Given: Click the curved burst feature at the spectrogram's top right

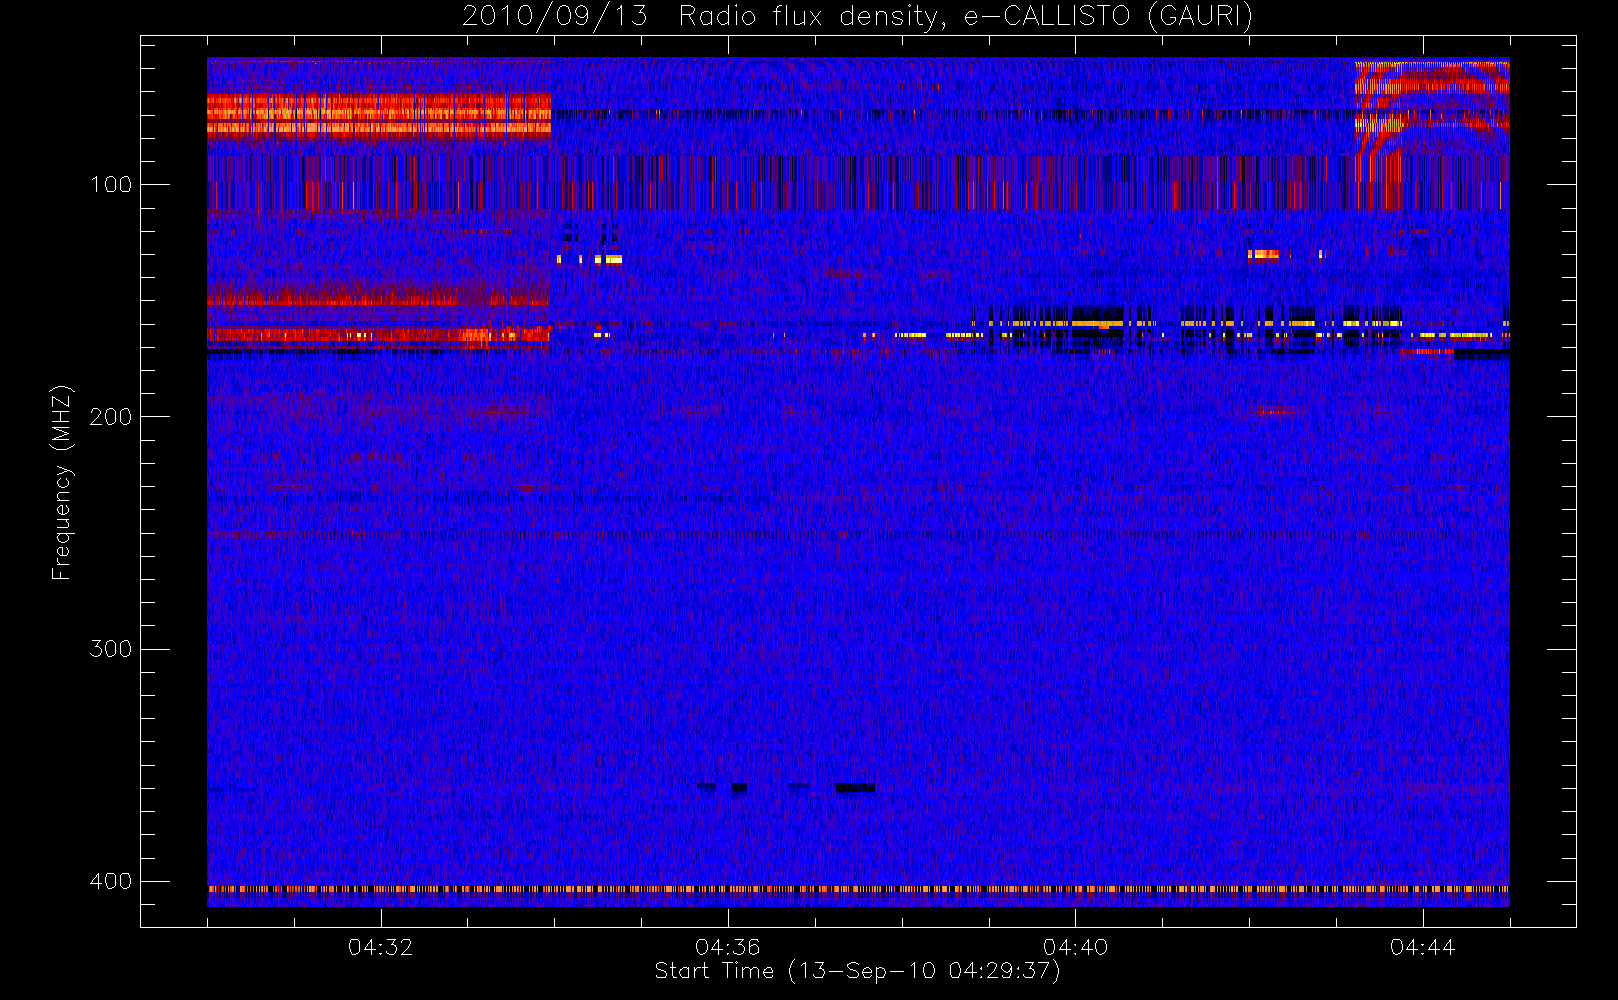Looking at the screenshot, I should (x=1432, y=108).
